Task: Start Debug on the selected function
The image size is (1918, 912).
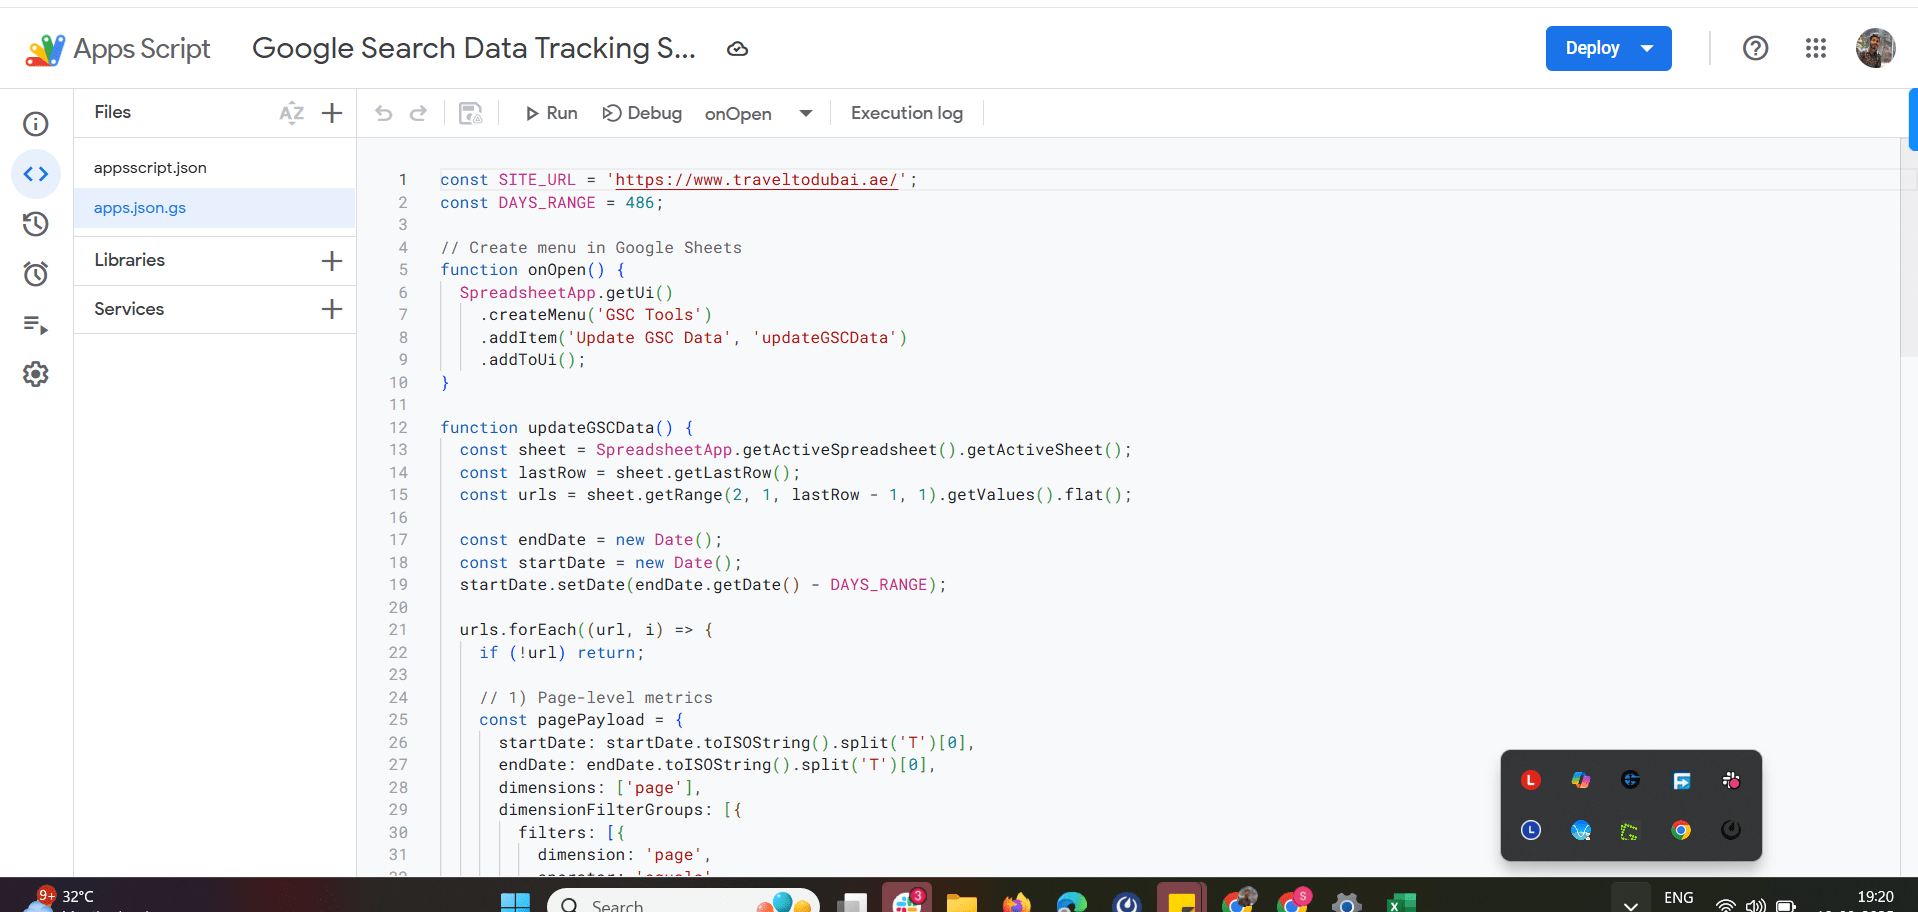Action: pos(642,113)
